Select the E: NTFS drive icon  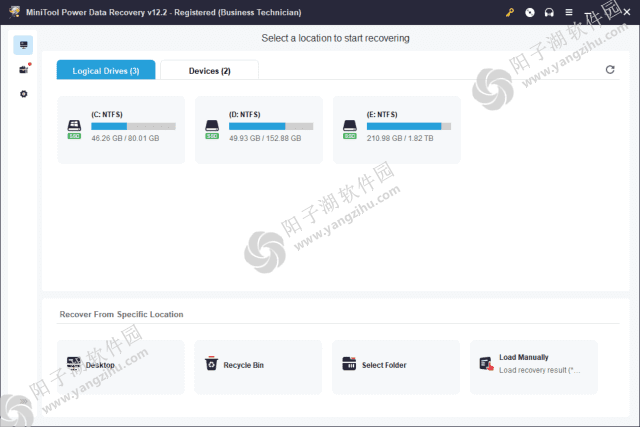(350, 129)
